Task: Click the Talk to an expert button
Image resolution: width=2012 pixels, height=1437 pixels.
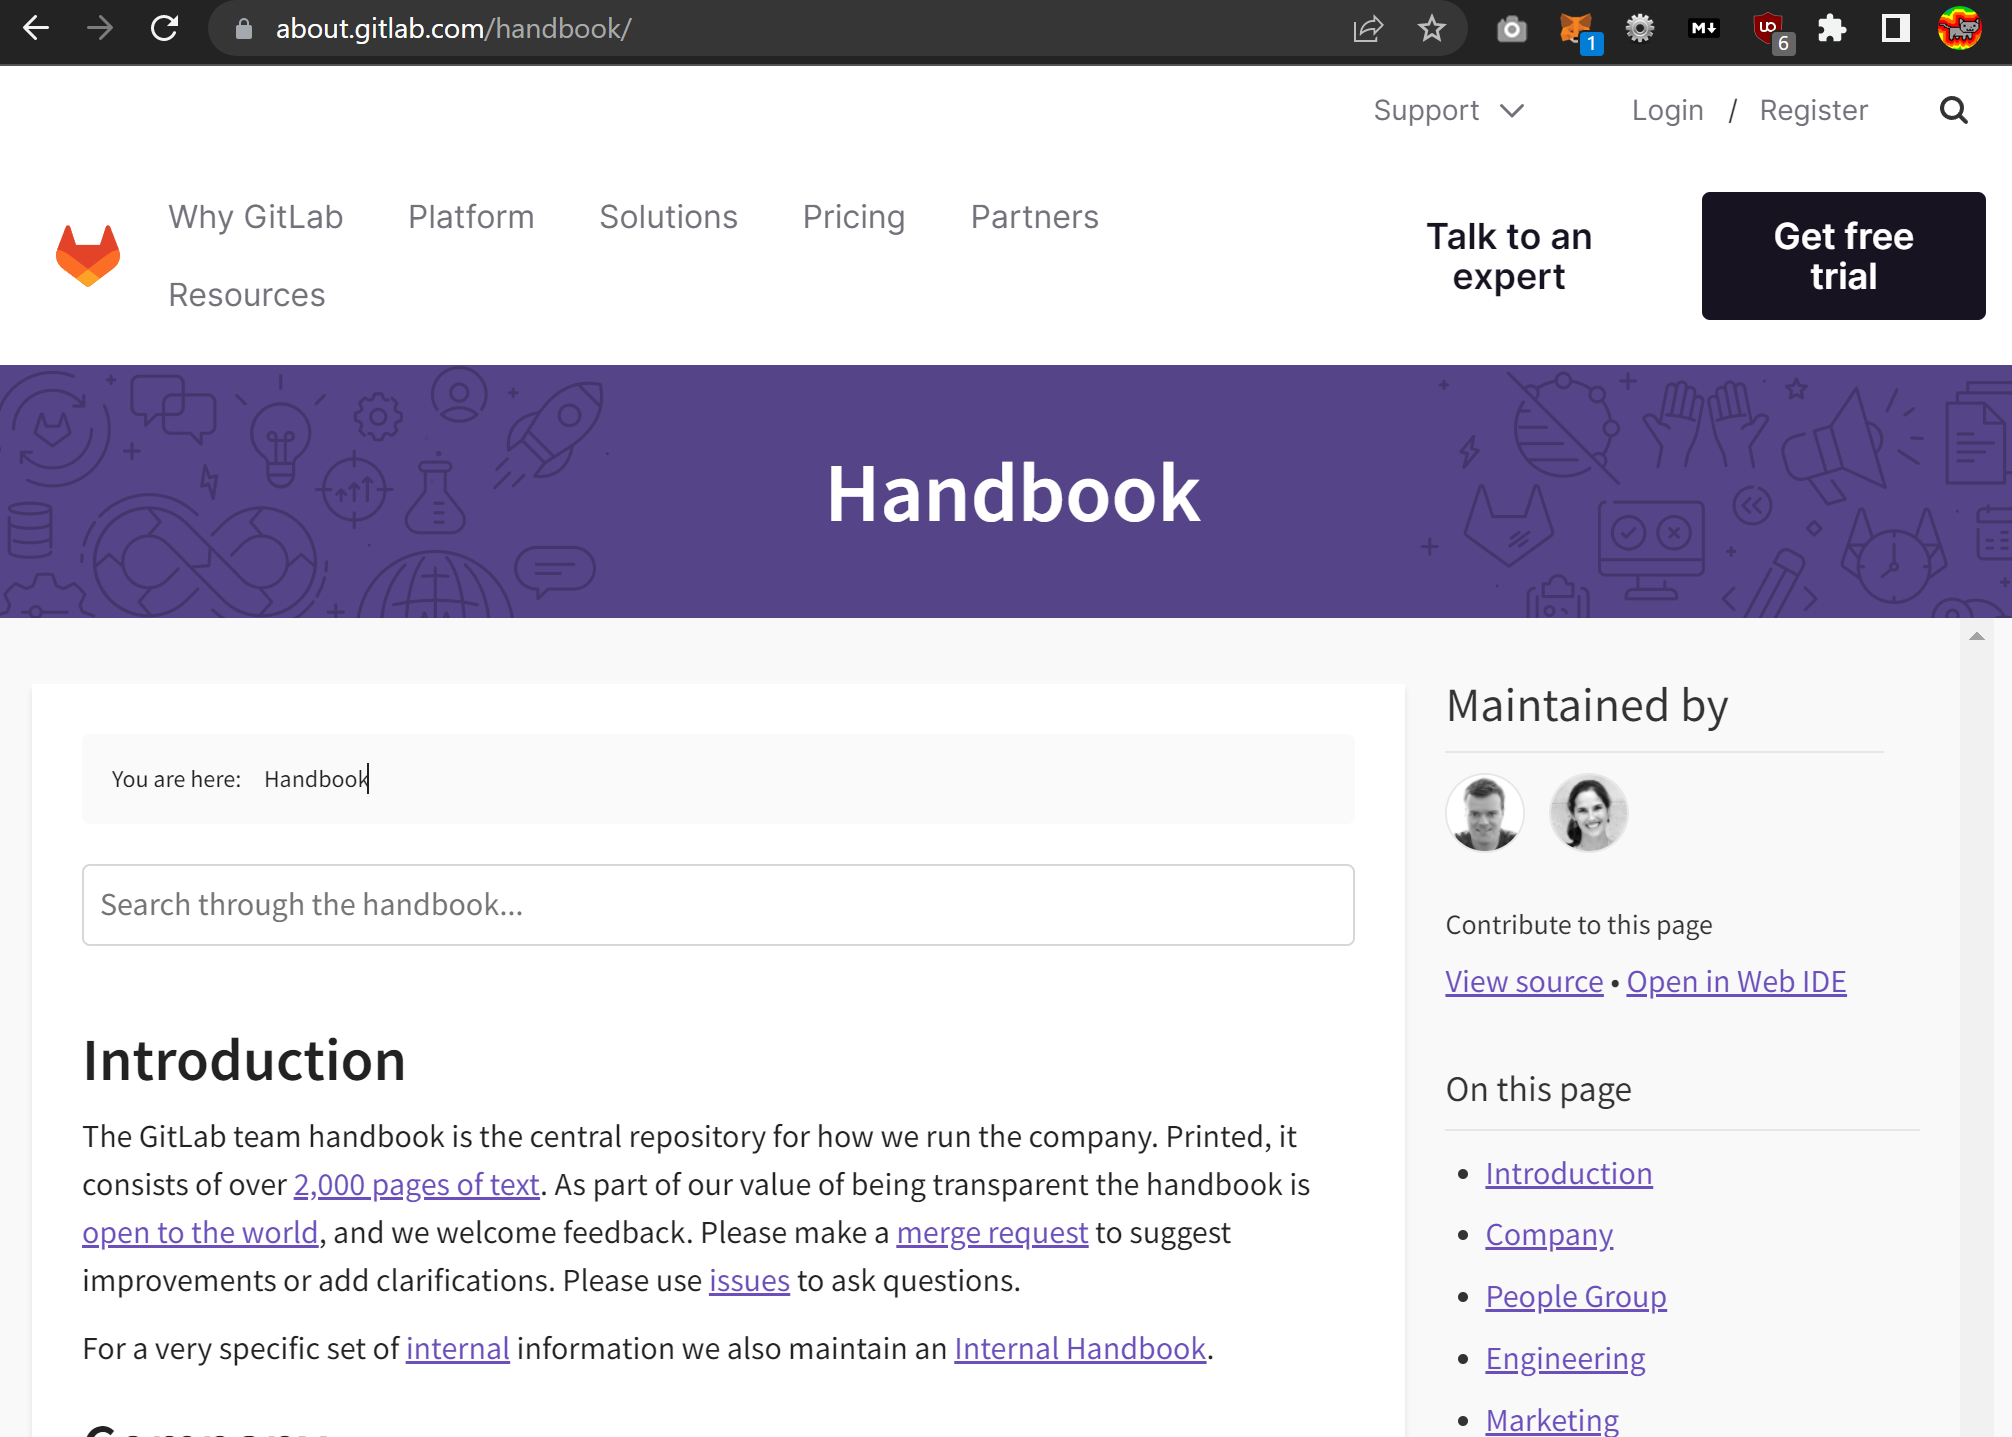Action: click(x=1508, y=256)
